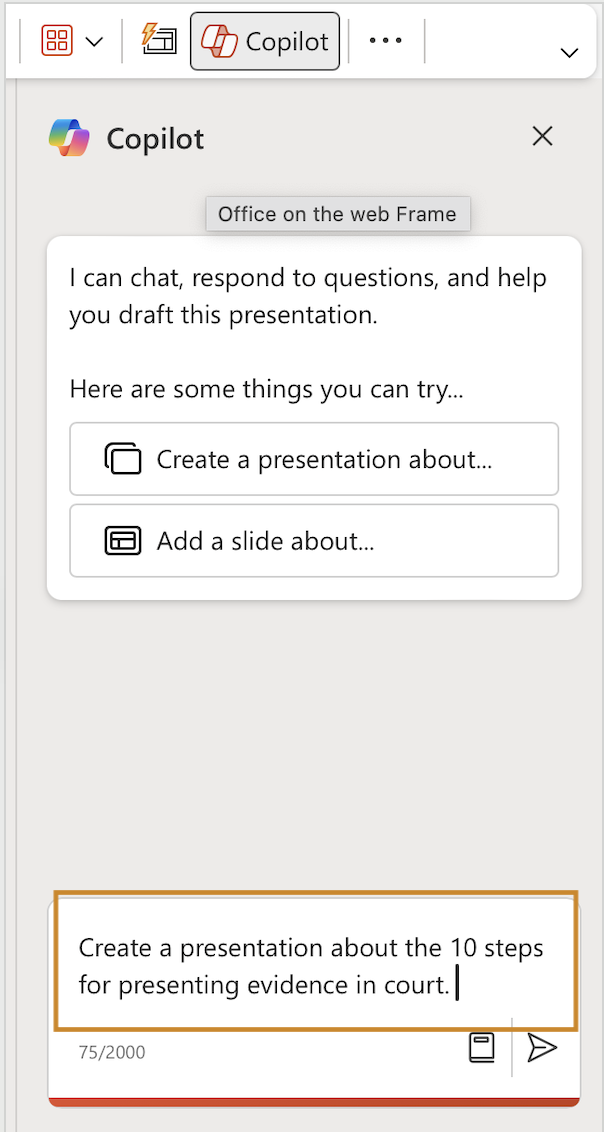Click the Copilot pane title text
The height and width of the screenshot is (1132, 604).
(155, 139)
